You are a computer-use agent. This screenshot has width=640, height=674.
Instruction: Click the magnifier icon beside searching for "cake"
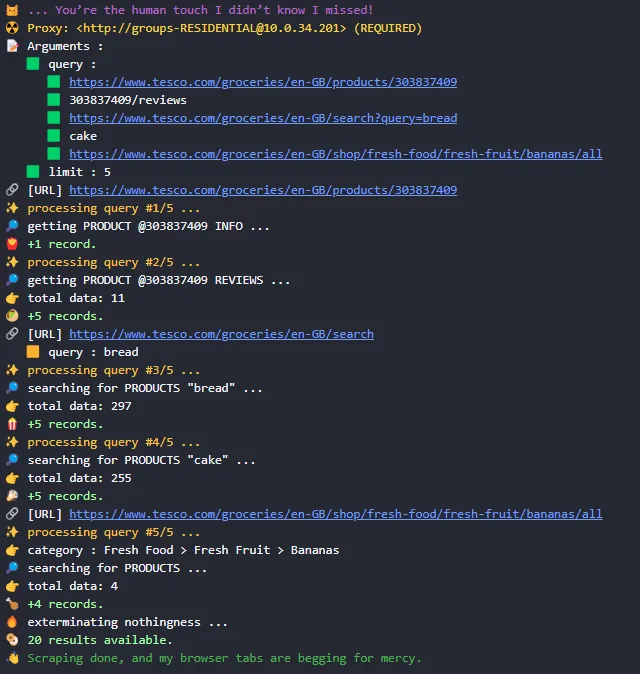pyautogui.click(x=12, y=460)
